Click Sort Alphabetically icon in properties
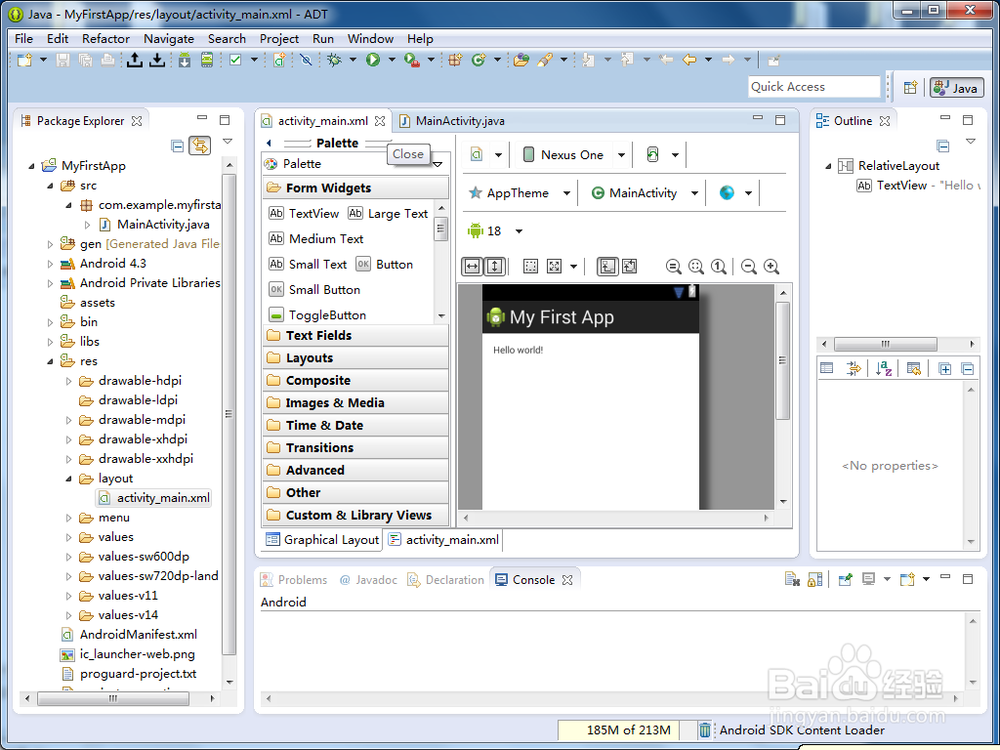The width and height of the screenshot is (1000, 750). [883, 369]
